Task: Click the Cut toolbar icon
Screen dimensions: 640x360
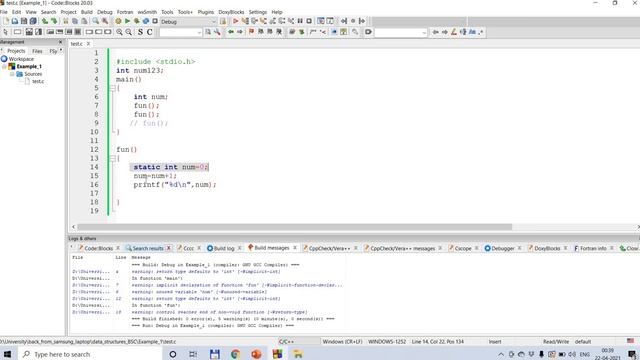Action: tap(65, 21)
